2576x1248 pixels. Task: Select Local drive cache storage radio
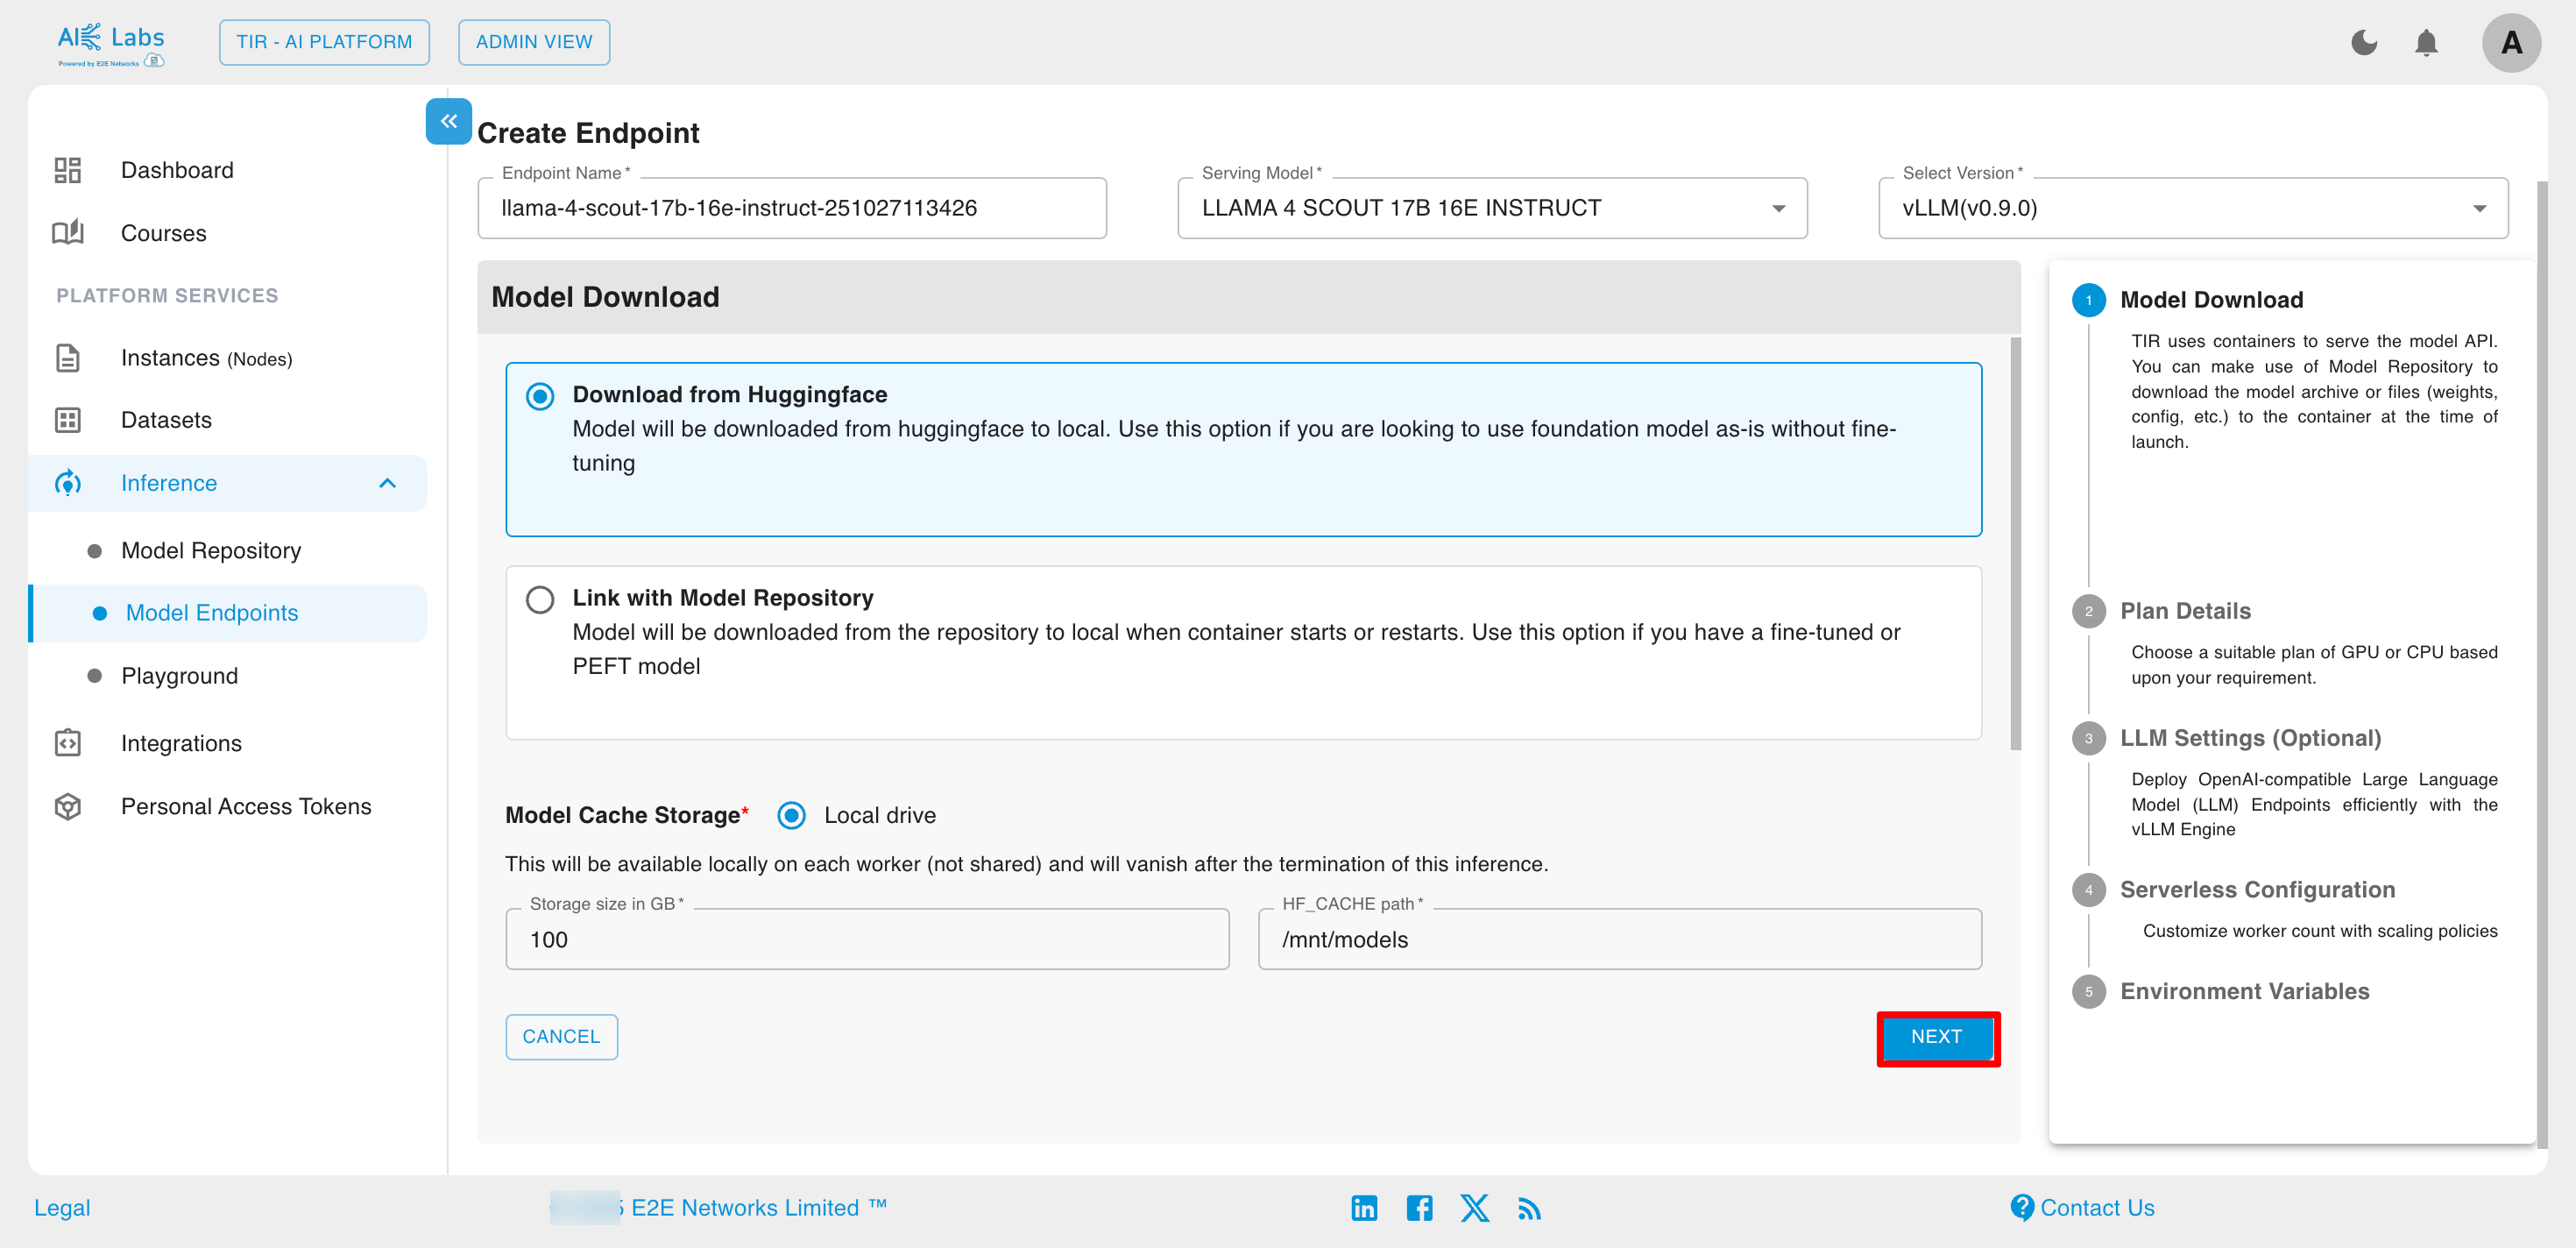coord(791,816)
